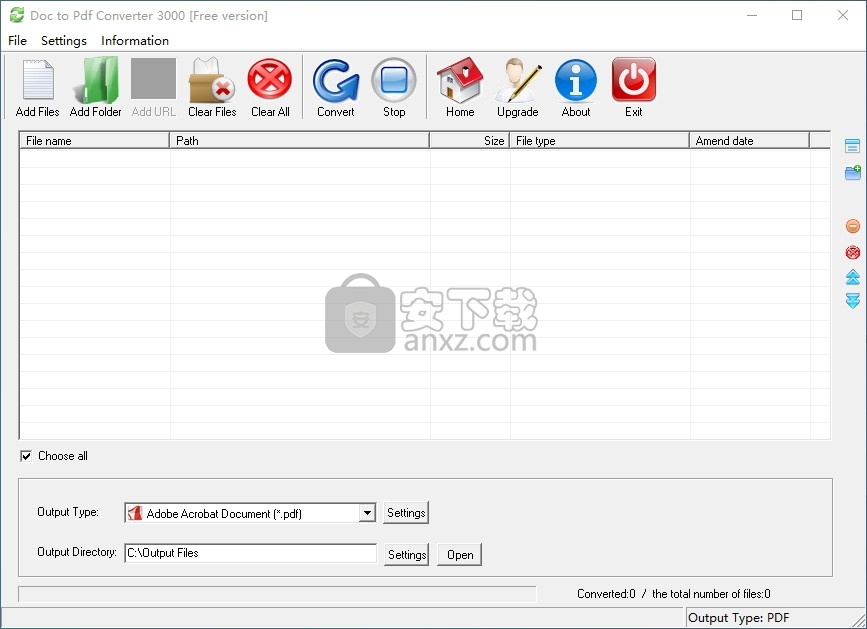Click the green Add Folder icon

tap(96, 81)
